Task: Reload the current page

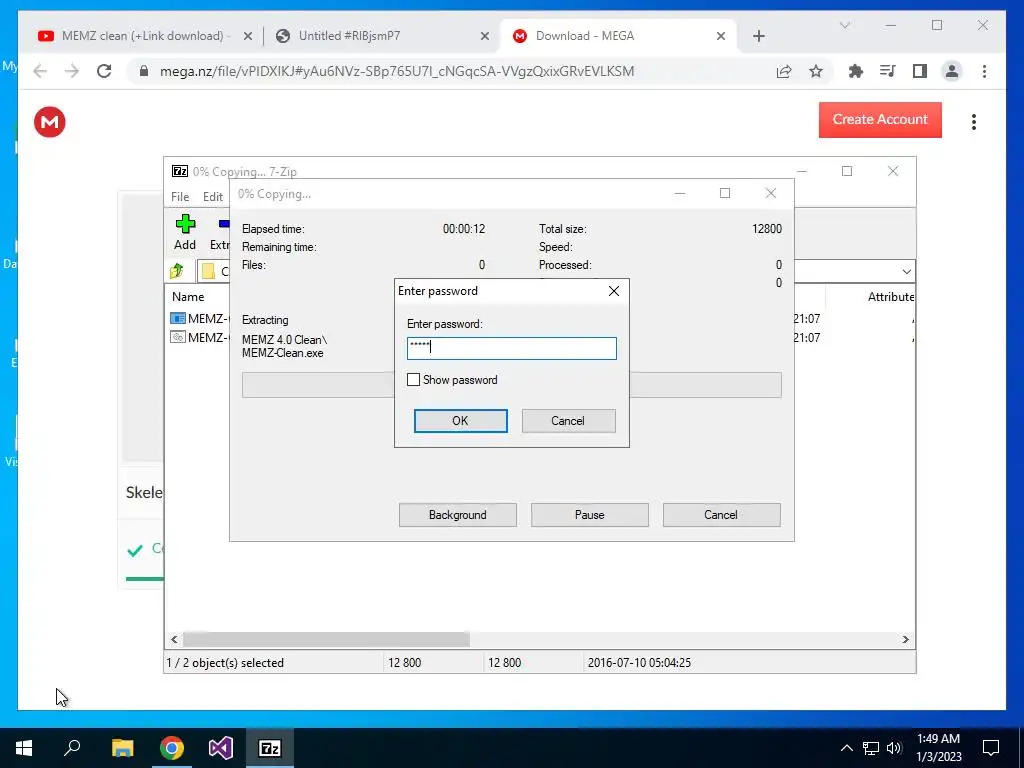Action: [x=104, y=71]
